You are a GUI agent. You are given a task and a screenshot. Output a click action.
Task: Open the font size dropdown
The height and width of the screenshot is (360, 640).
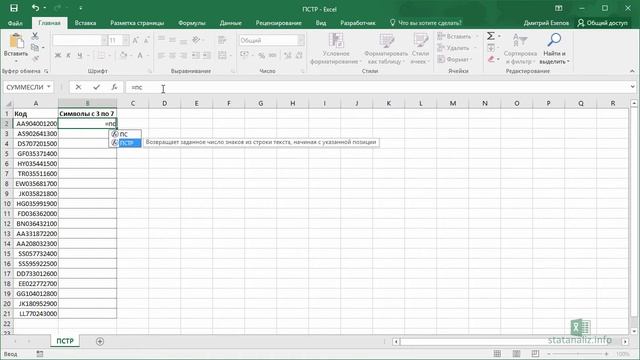(125, 40)
